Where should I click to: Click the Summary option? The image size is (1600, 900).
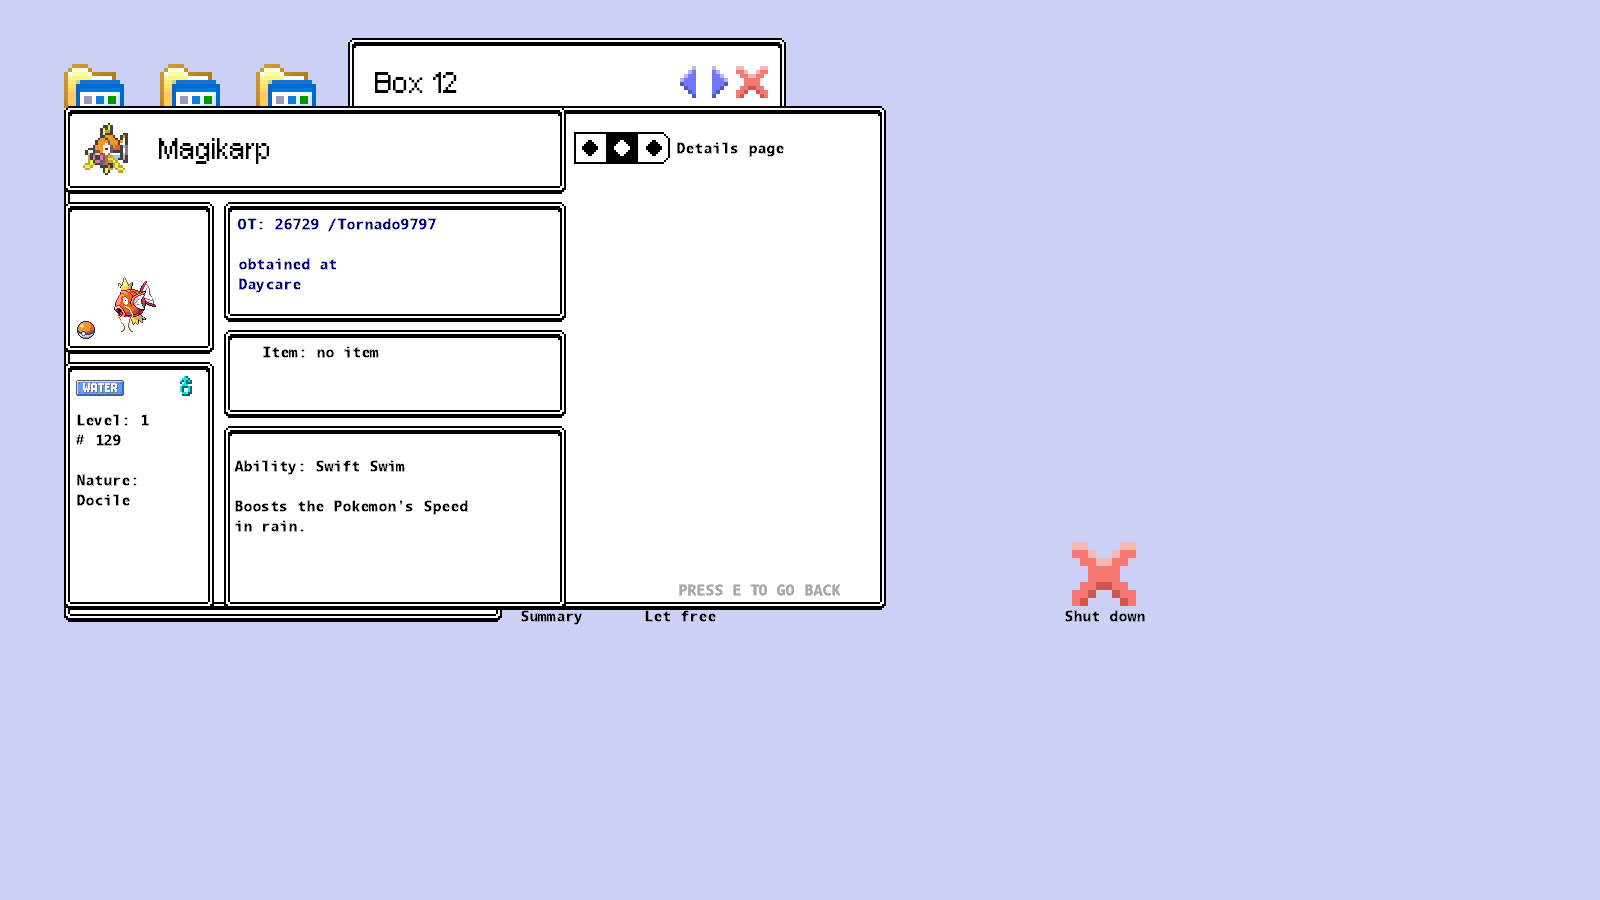click(x=551, y=617)
